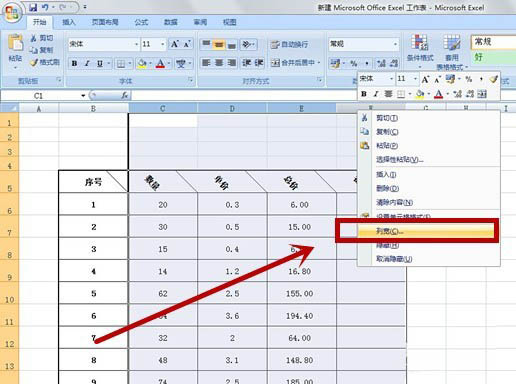Click the mini toolbar percent button
This screenshot has width=516, height=384.
coord(469,79)
